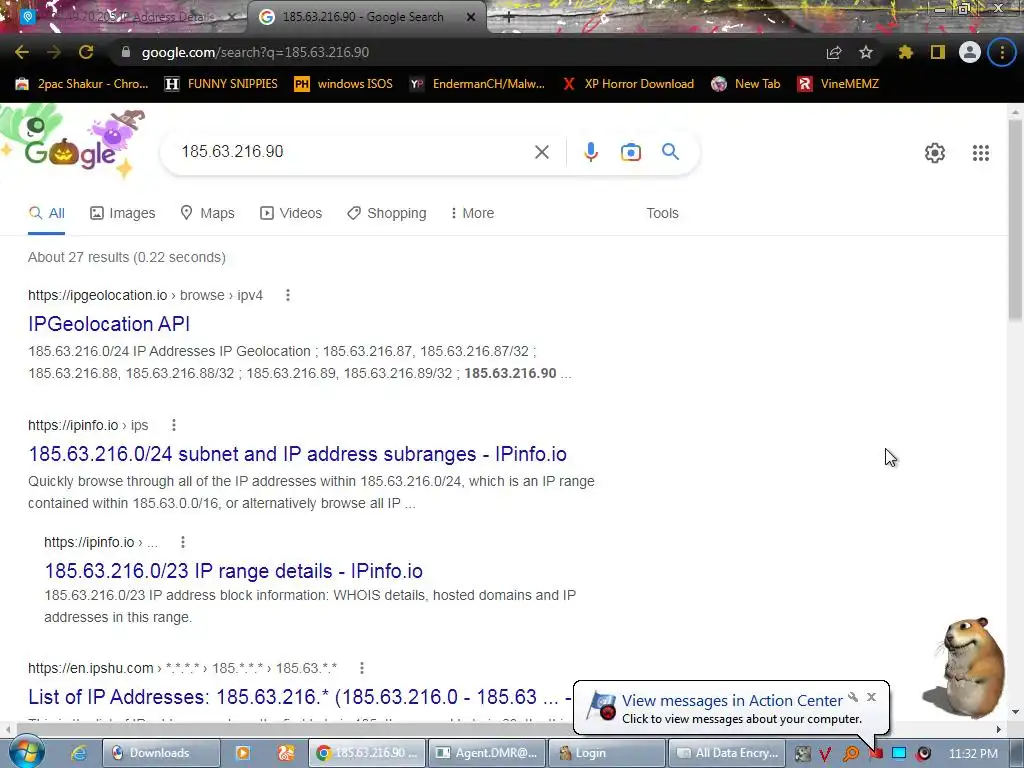Open the 2pac Shakur bookmark

point(82,84)
